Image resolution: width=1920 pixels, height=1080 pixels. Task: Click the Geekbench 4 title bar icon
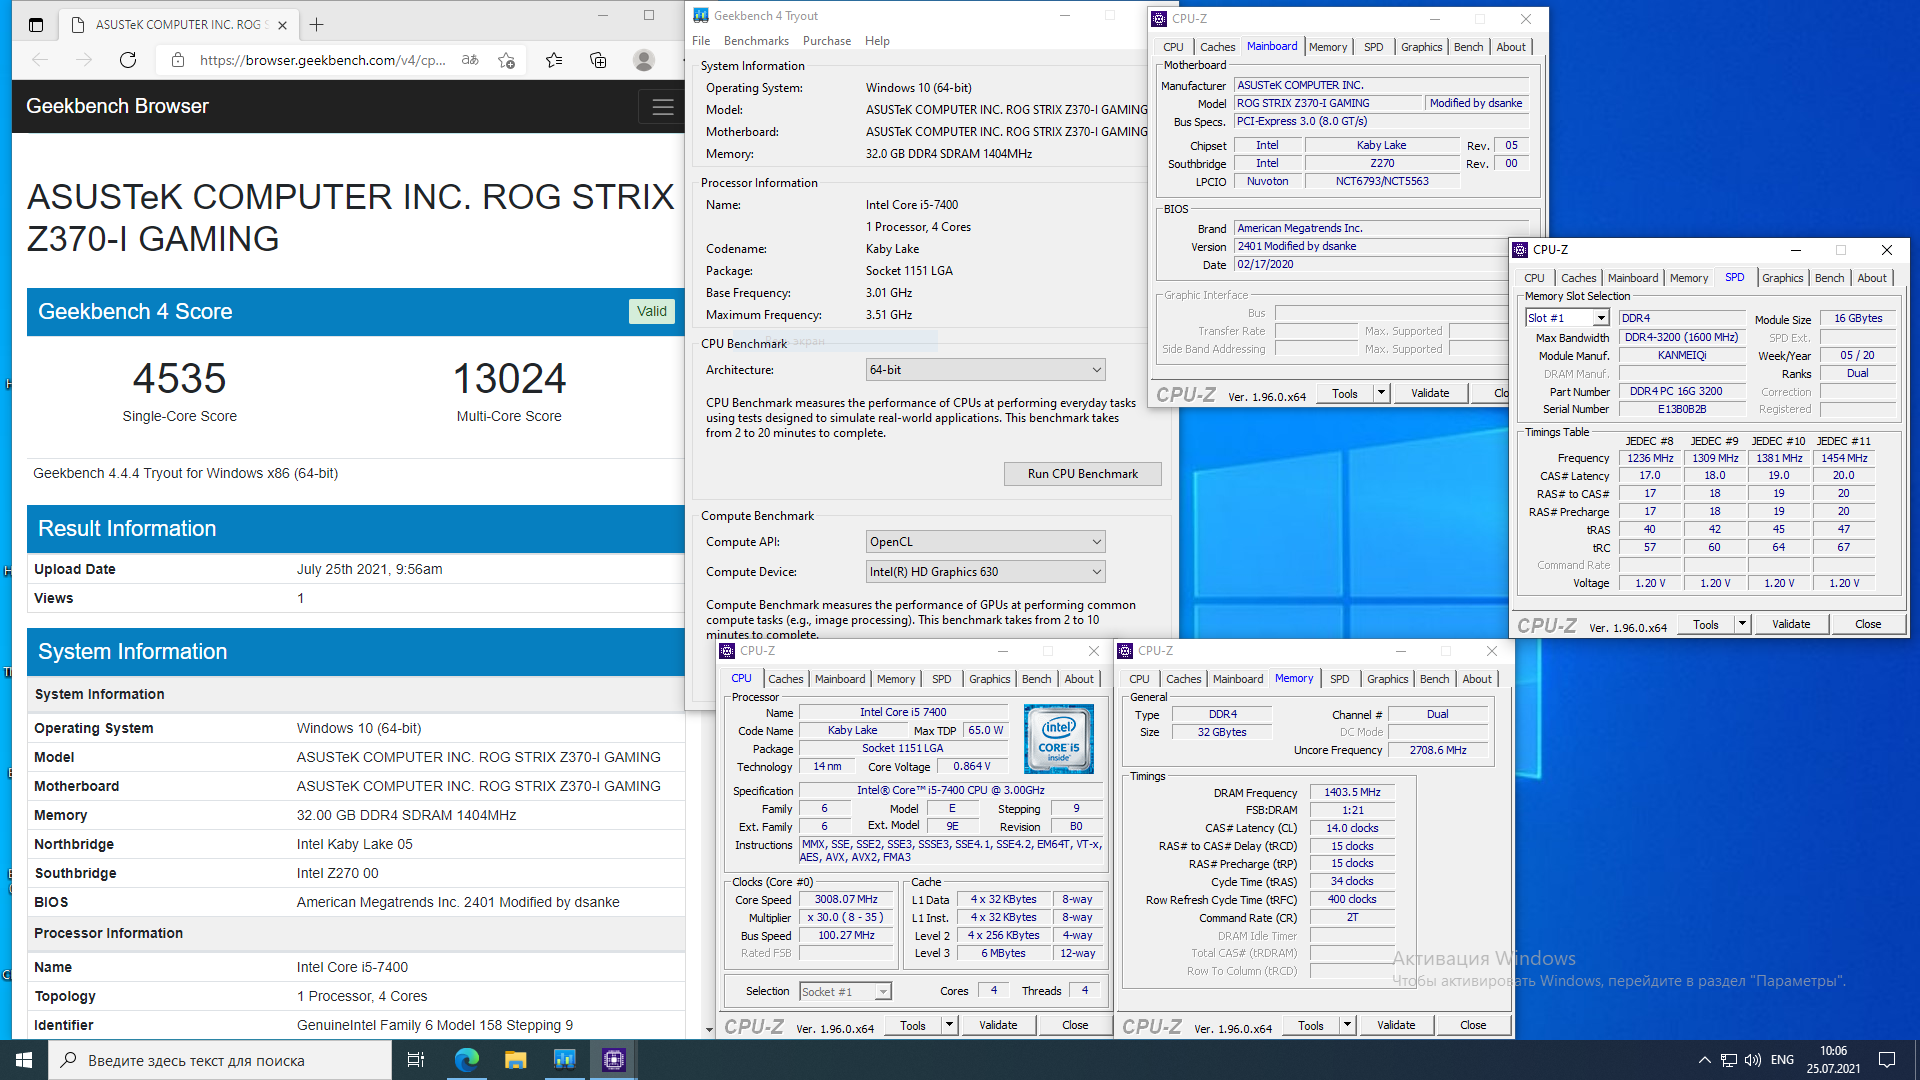[701, 15]
